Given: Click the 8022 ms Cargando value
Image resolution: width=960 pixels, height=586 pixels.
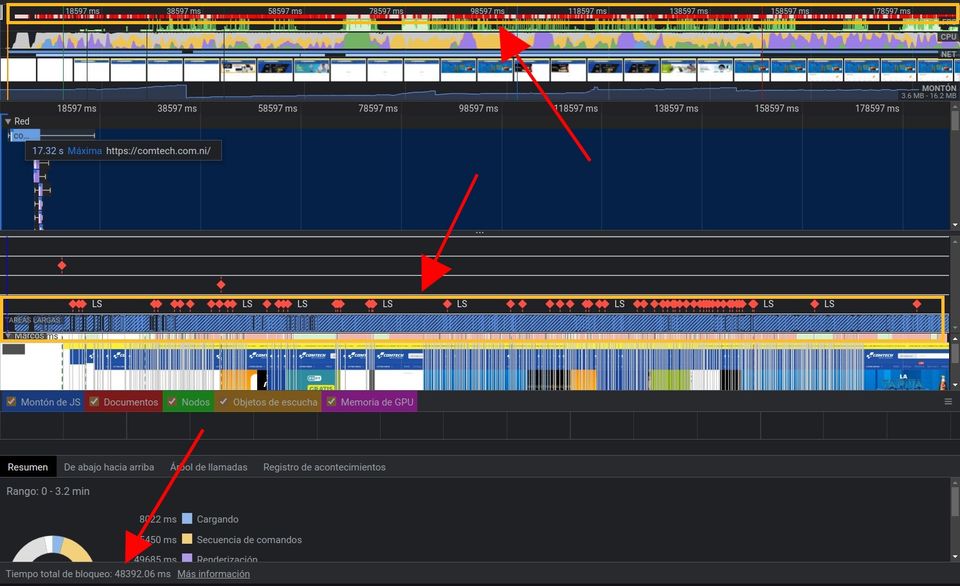Looking at the screenshot, I should [x=158, y=519].
